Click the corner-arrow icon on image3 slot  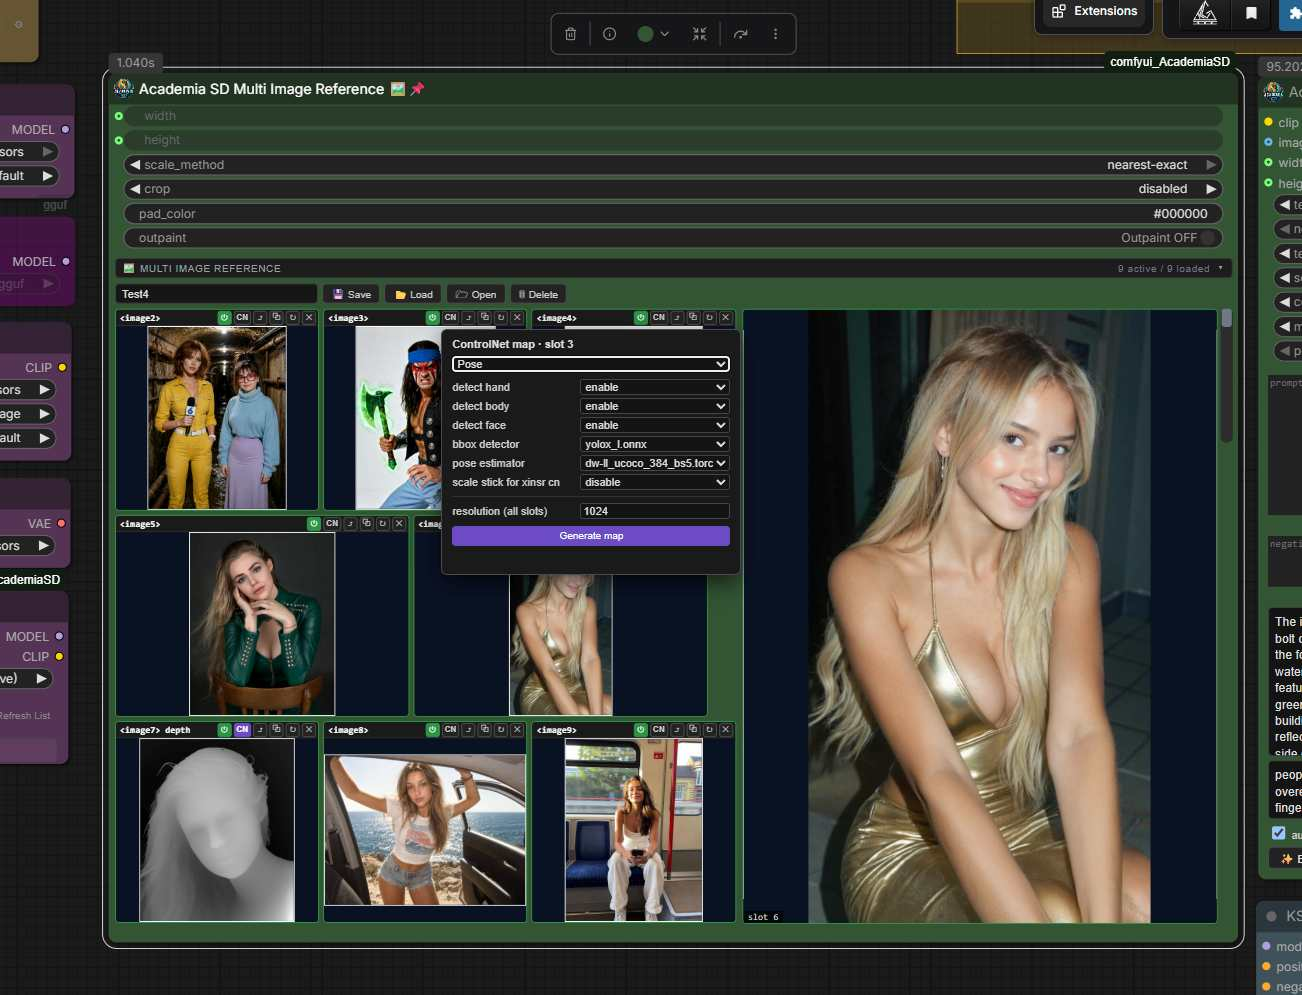coord(468,317)
